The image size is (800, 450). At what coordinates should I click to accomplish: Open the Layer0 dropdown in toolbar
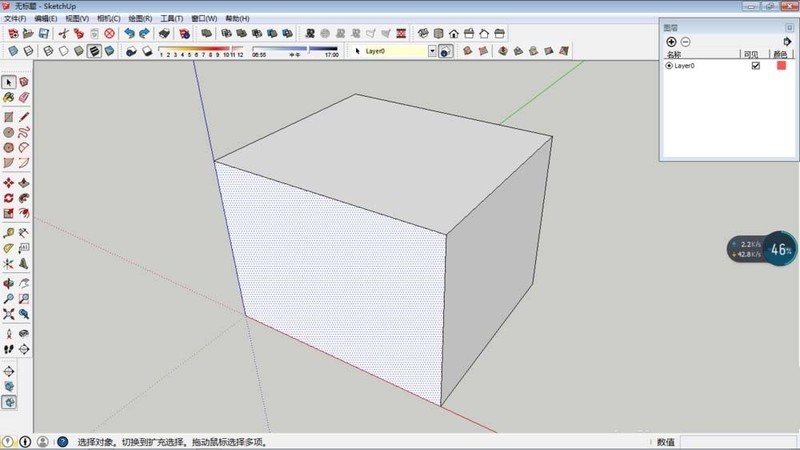[433, 51]
